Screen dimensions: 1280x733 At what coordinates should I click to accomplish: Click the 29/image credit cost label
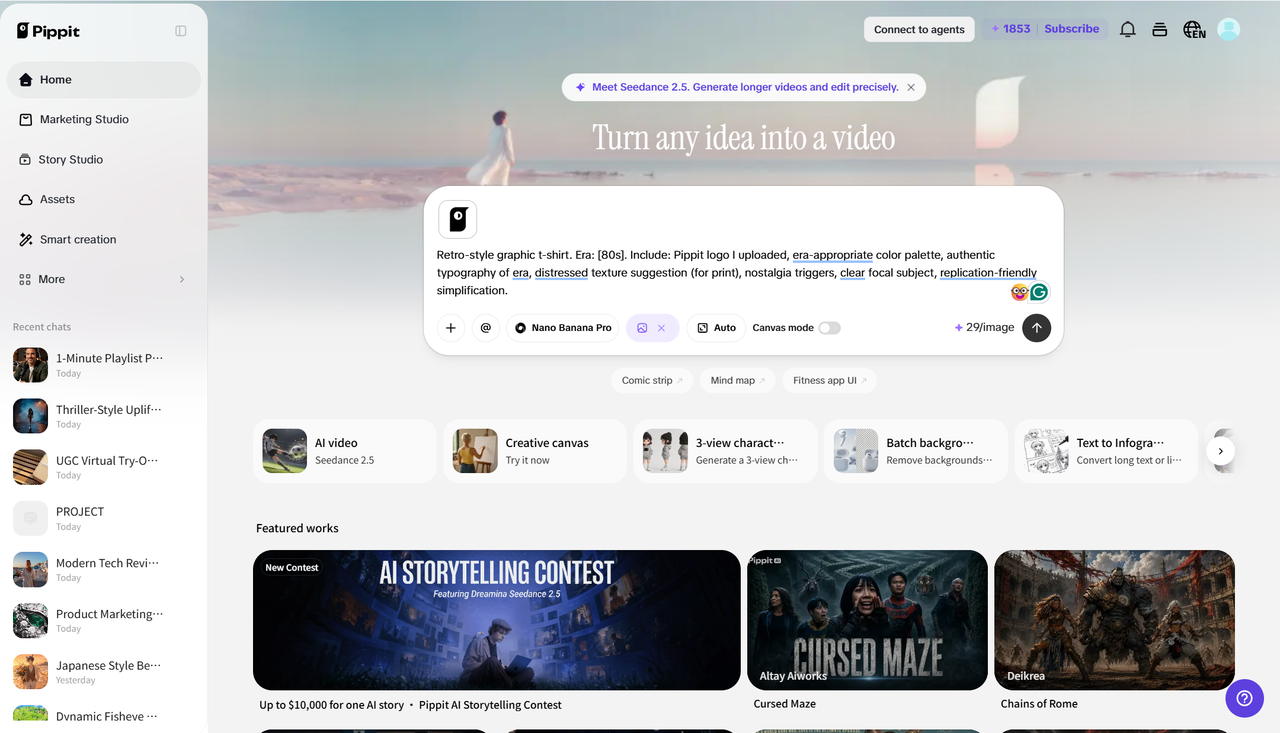point(985,328)
